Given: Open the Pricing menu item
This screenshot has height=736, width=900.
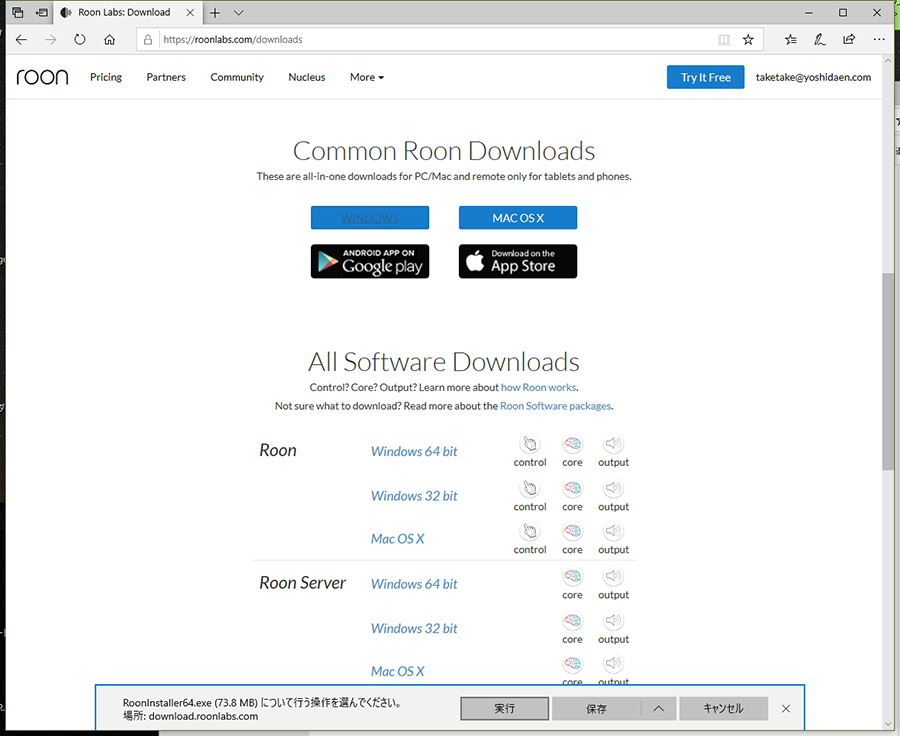Looking at the screenshot, I should [106, 77].
